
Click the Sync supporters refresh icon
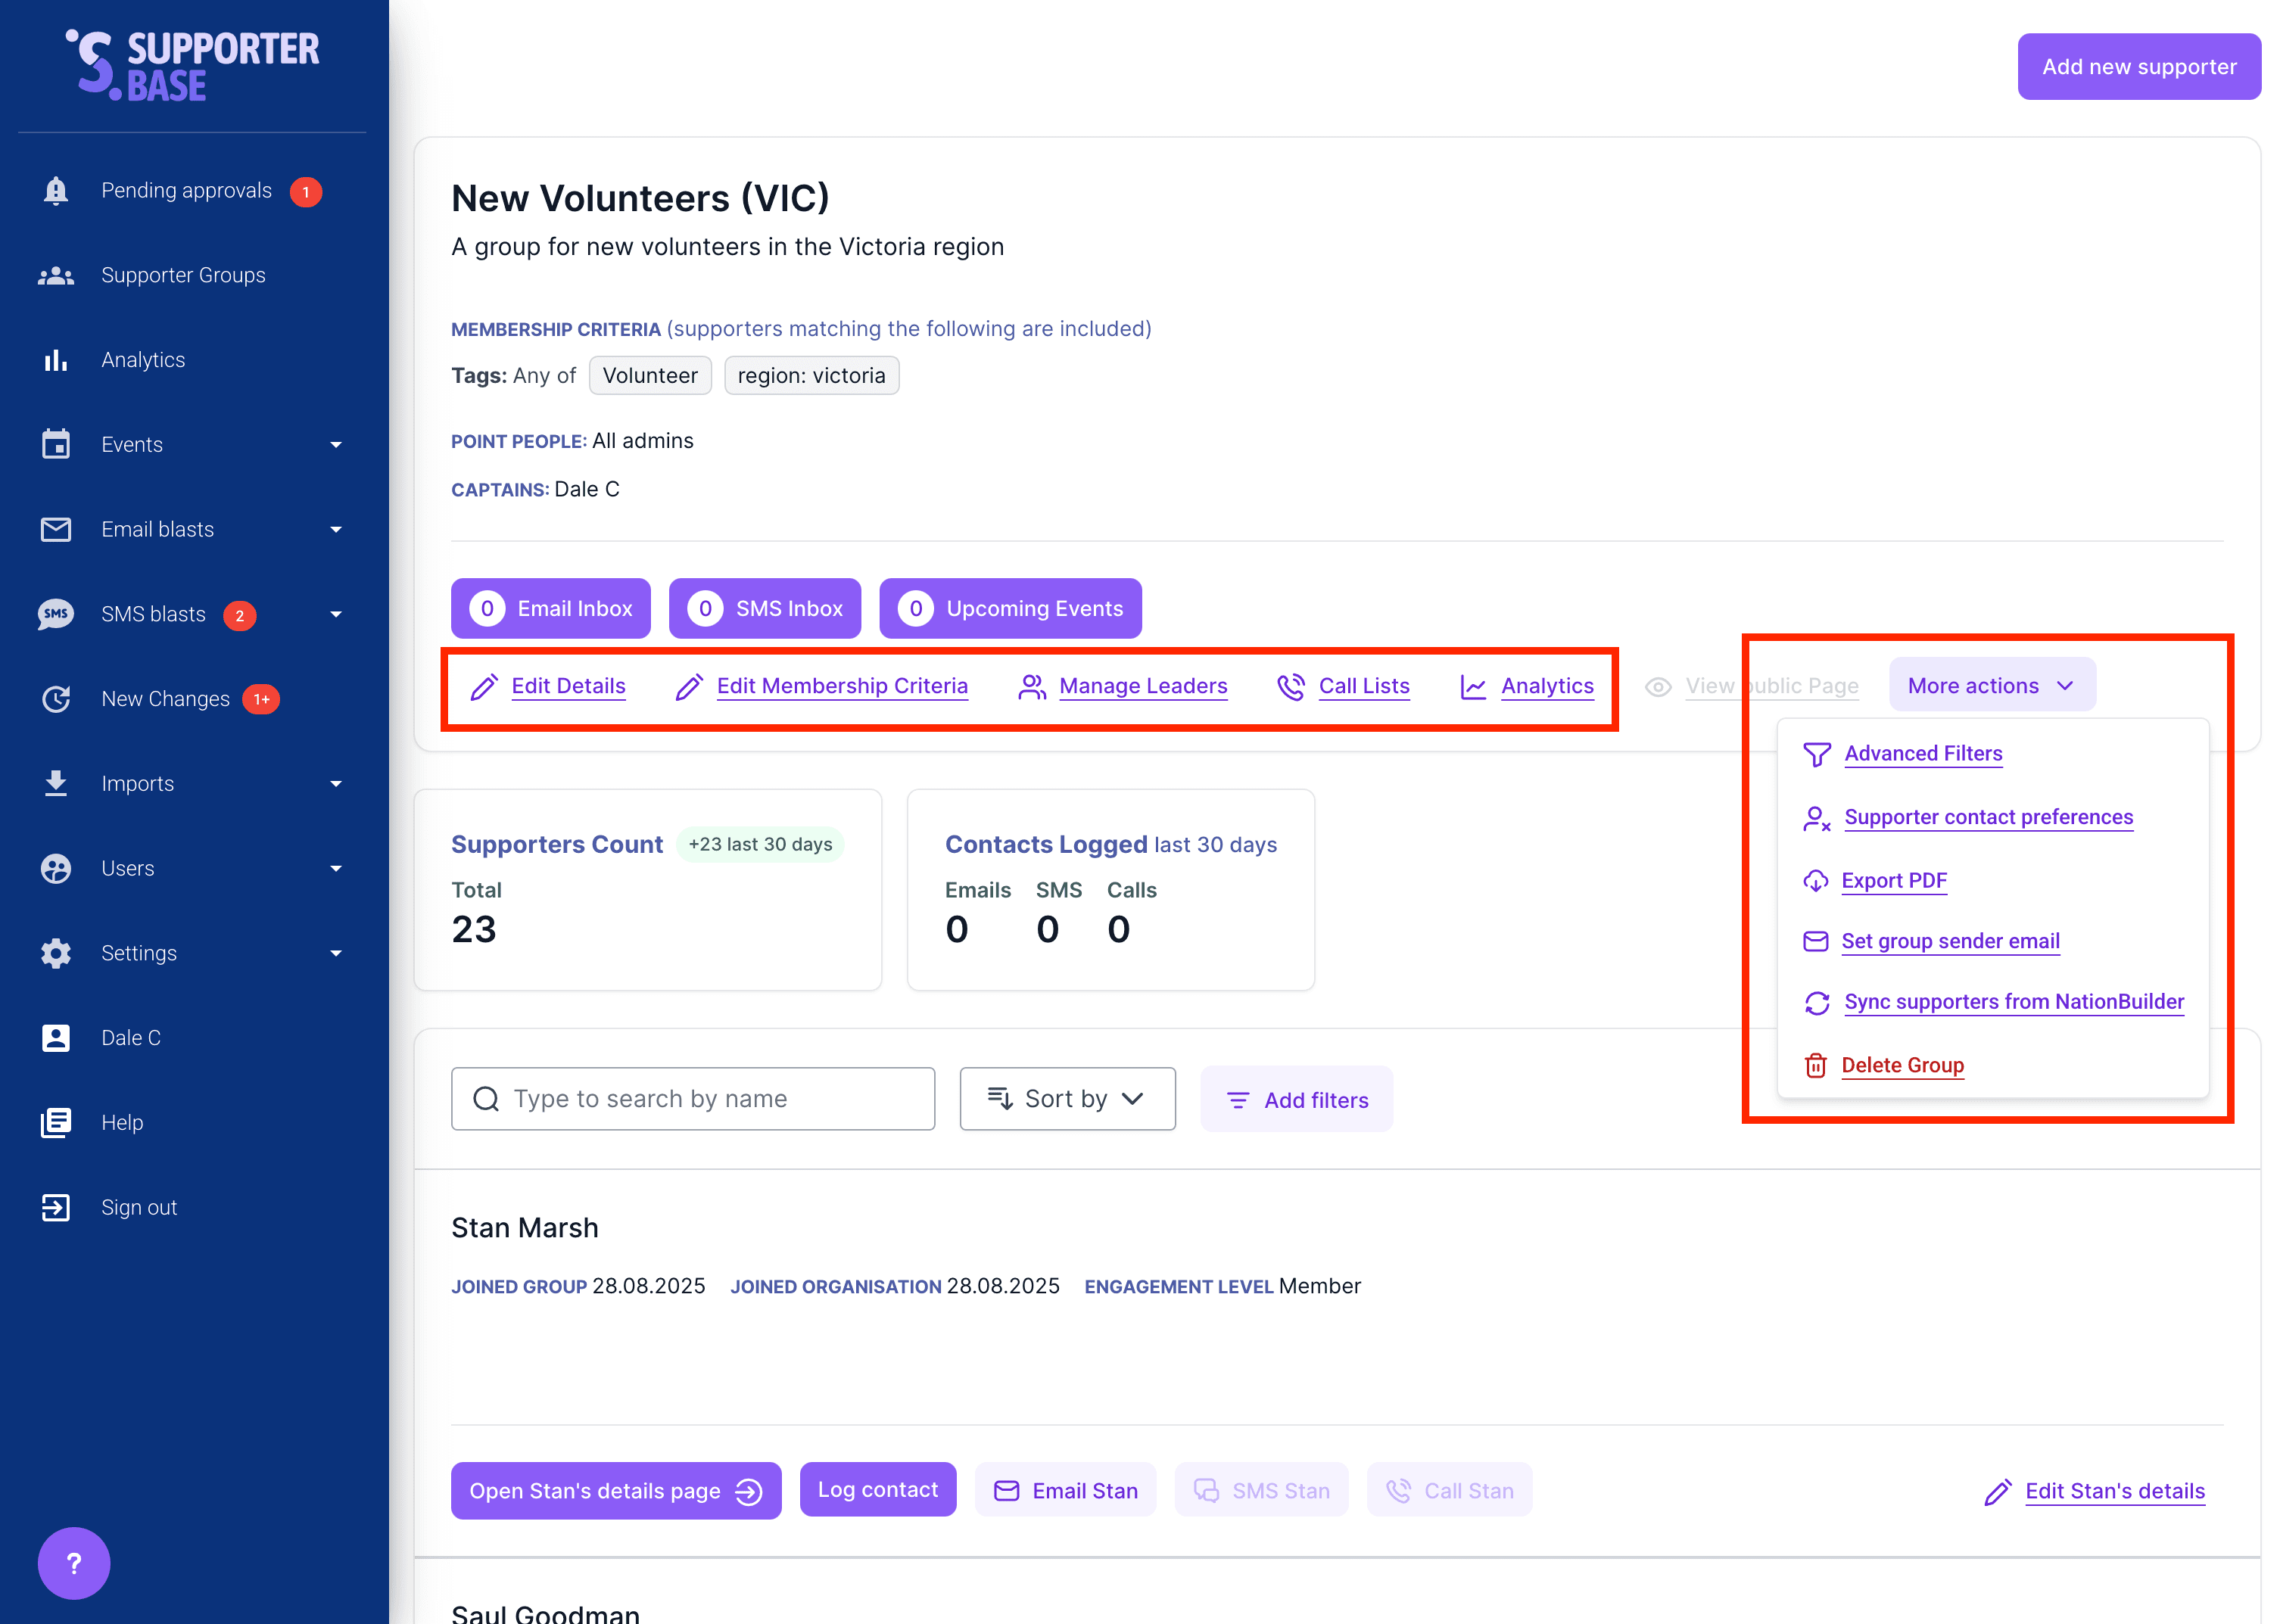coord(1816,1002)
